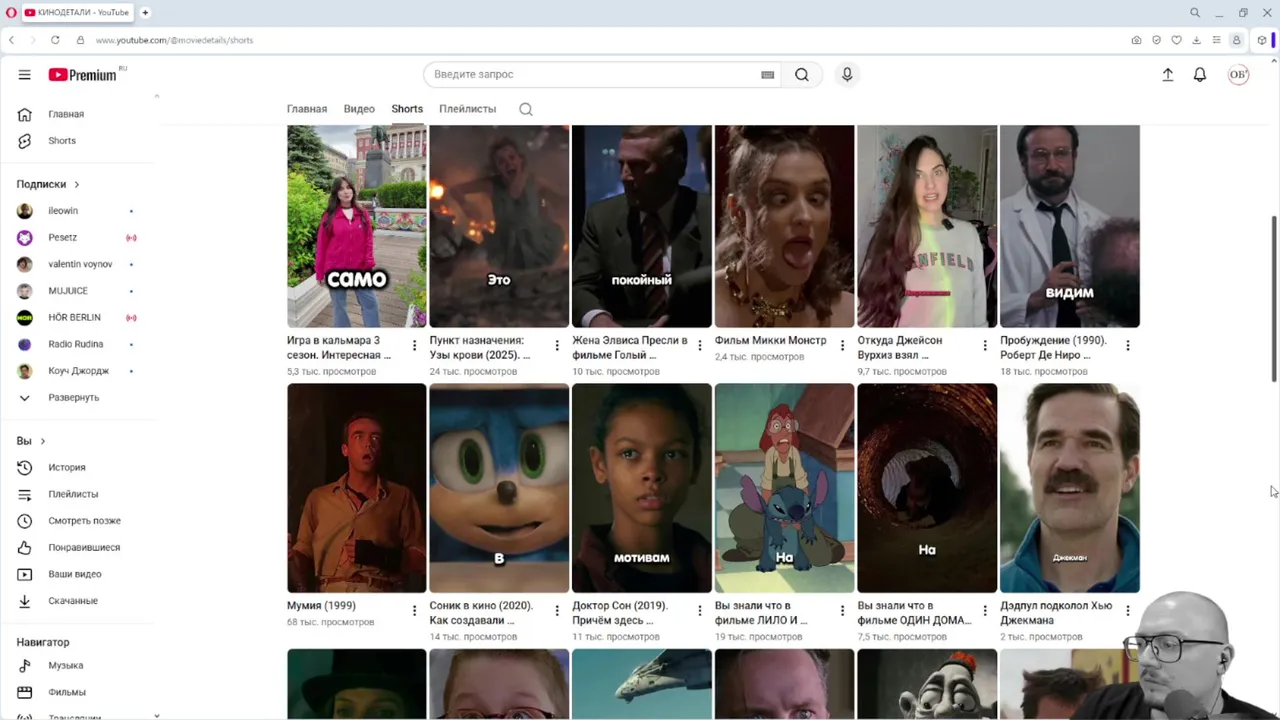Open the on-screen keyboard icon in search

pos(767,75)
